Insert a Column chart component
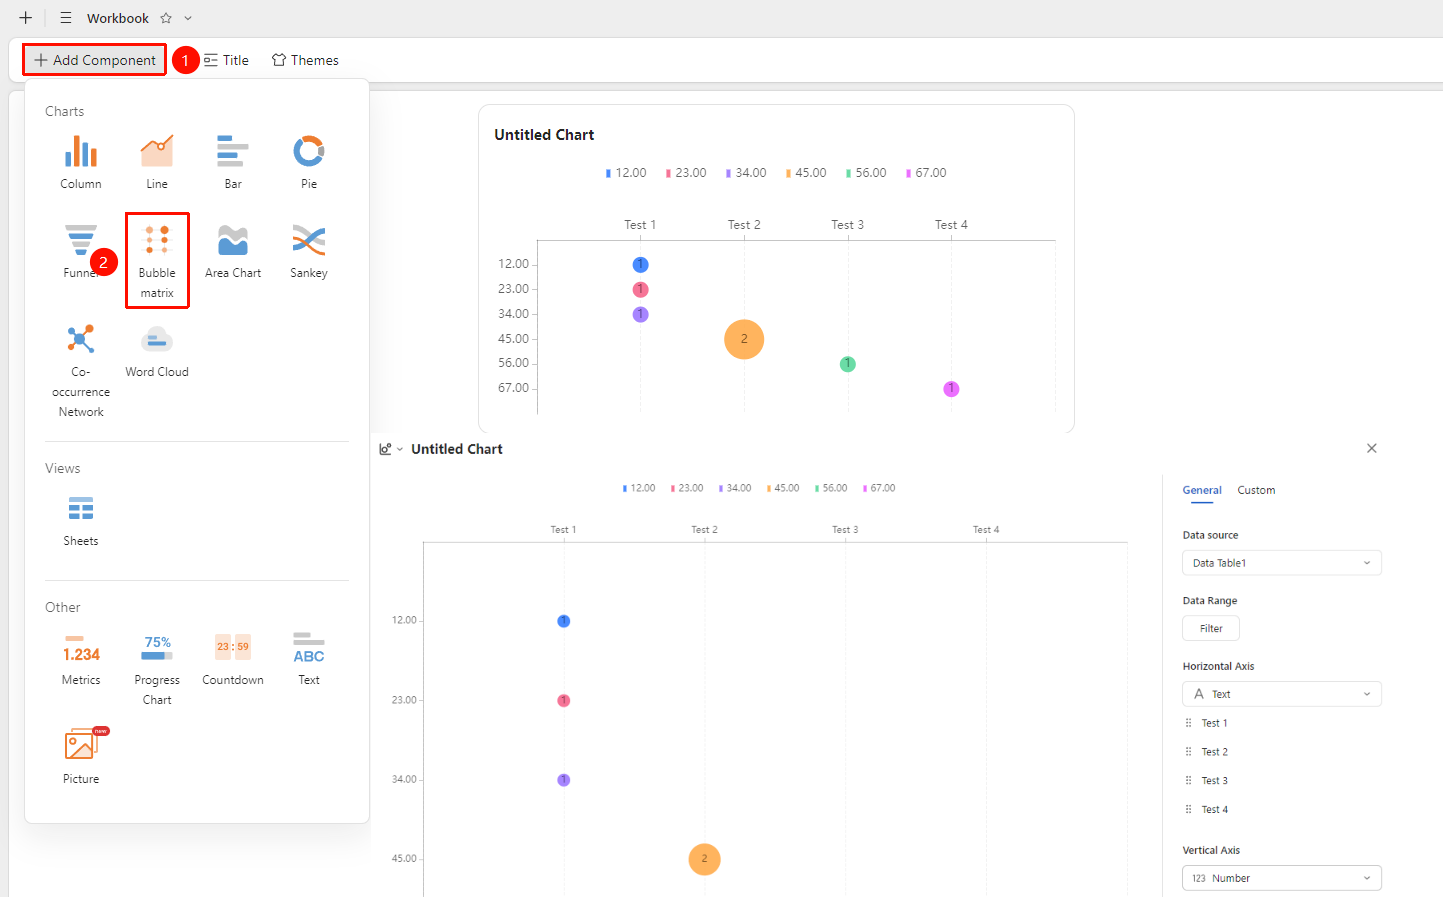The image size is (1443, 897). 81,162
